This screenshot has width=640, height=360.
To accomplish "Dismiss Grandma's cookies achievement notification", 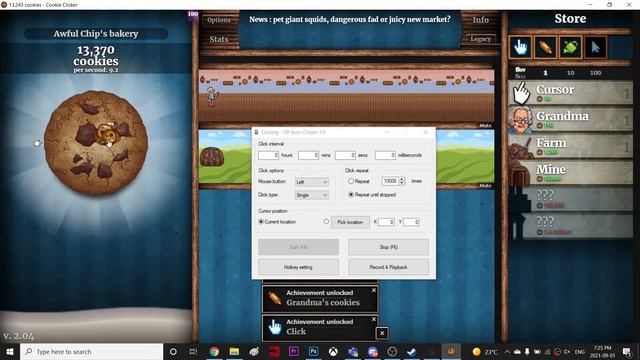I will pos(373,290).
